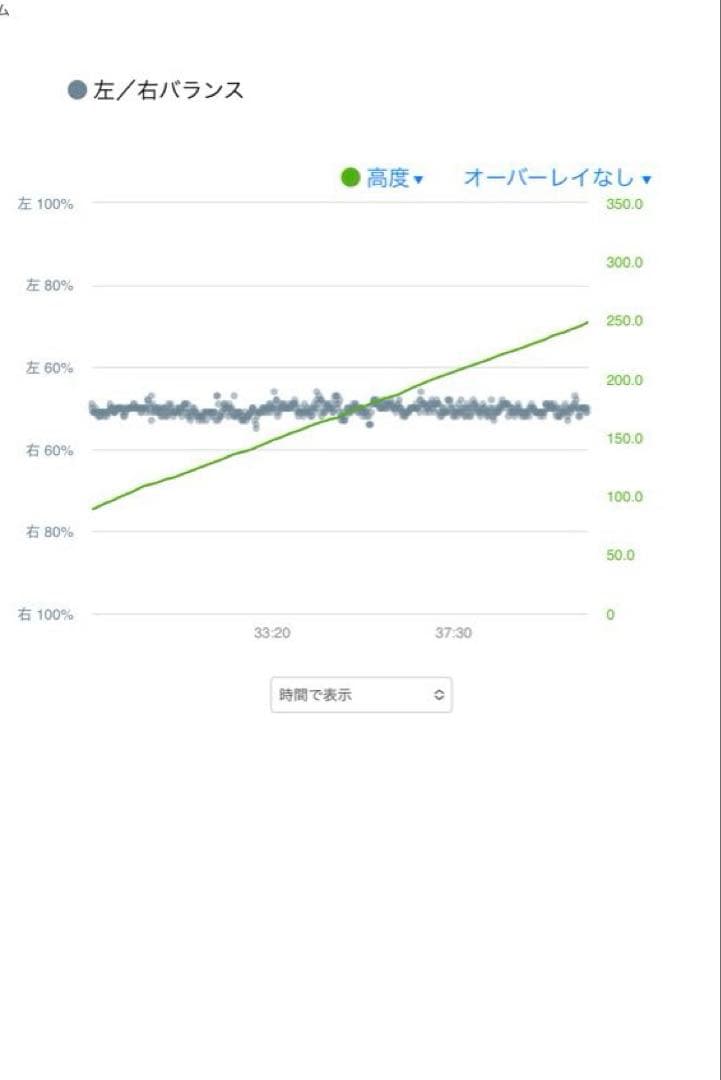Click the 350.0 altitude axis value
Viewport: 721px width, 1080px height.
[624, 204]
